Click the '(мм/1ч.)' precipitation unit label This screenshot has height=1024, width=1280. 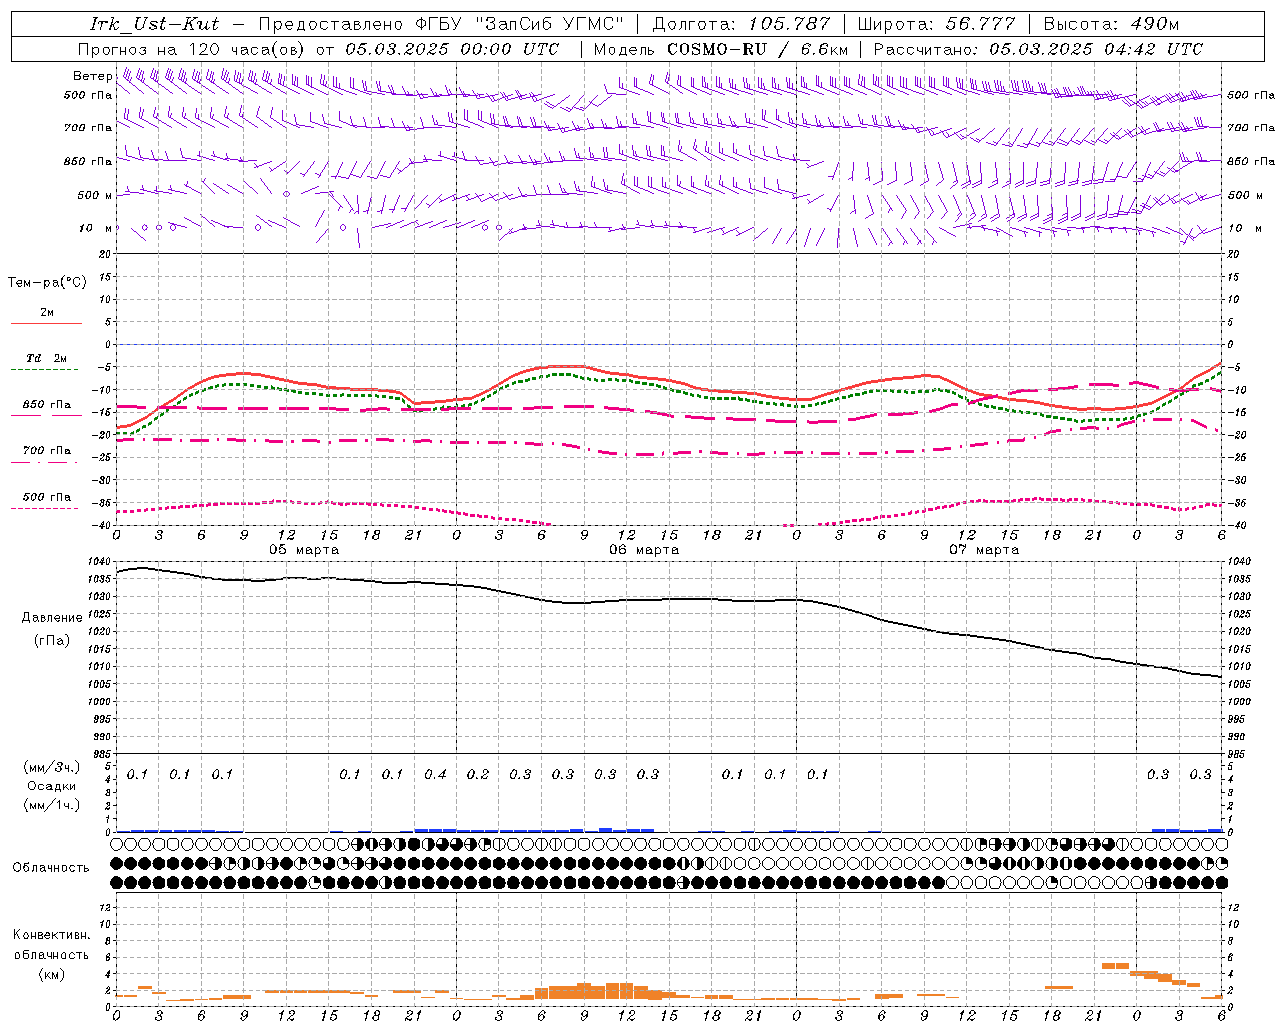click(x=51, y=805)
